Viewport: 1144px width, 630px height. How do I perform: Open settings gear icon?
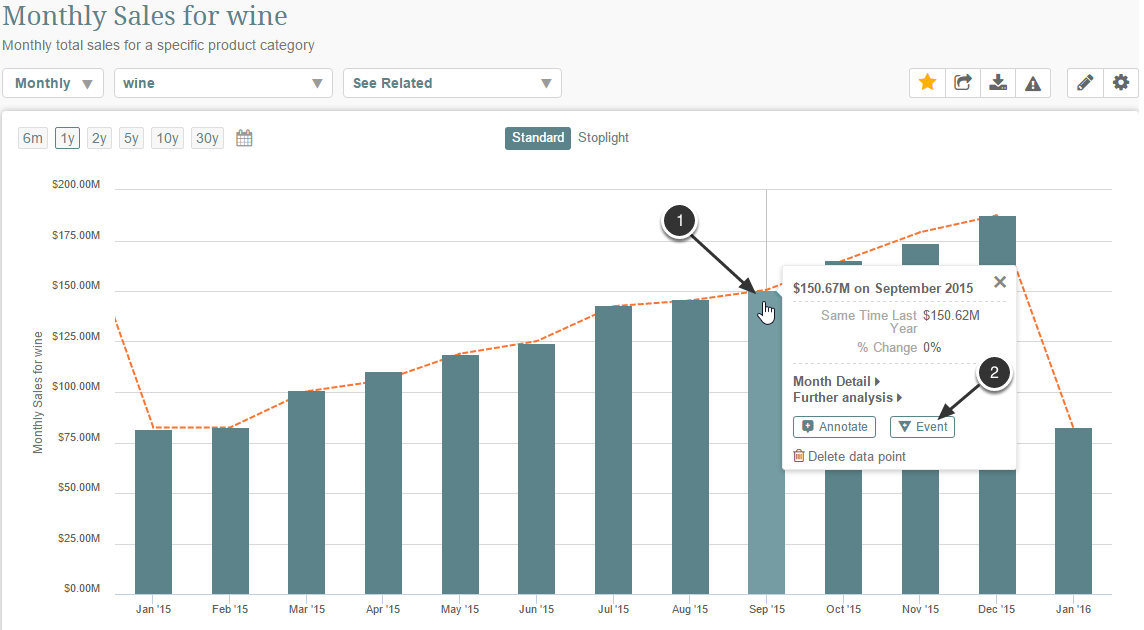click(1121, 83)
